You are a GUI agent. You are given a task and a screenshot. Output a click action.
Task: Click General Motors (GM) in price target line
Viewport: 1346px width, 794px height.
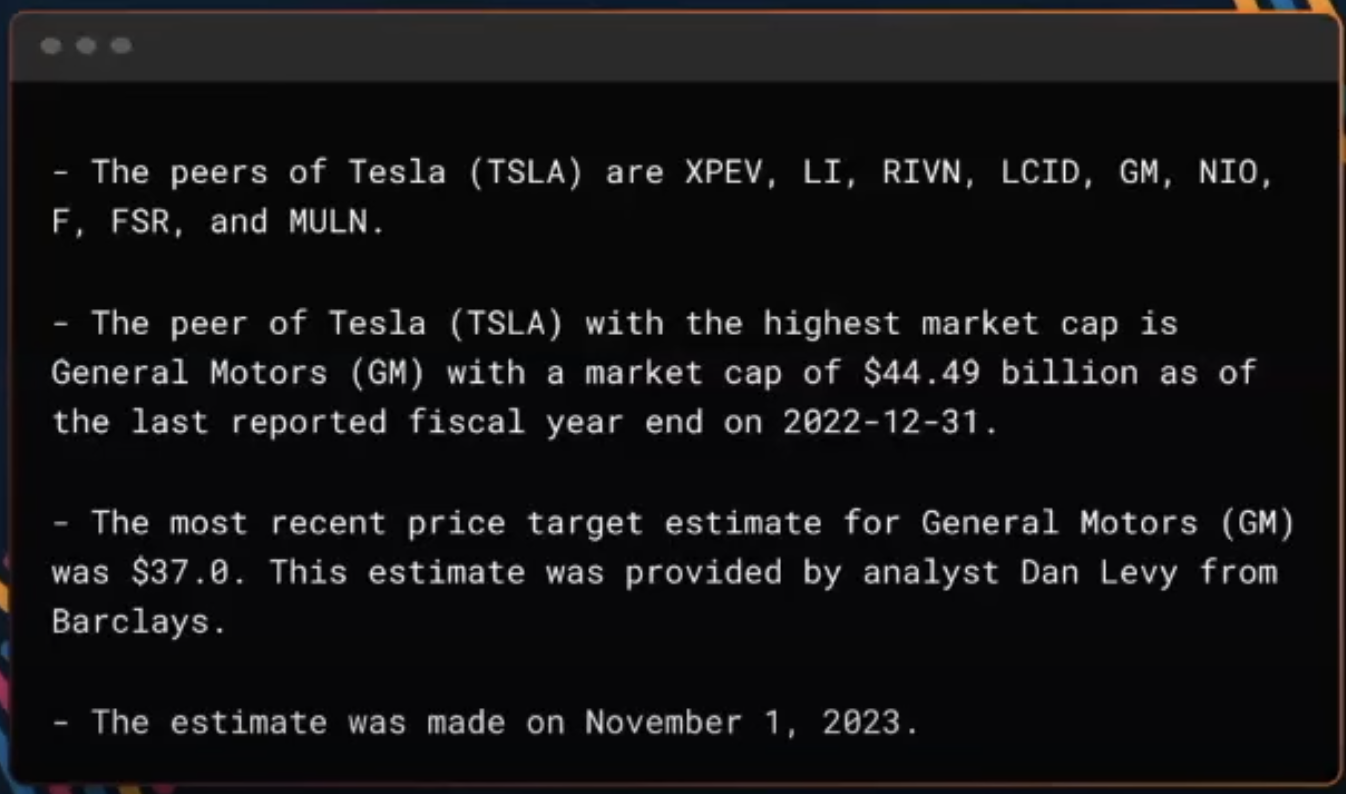pos(1108,522)
